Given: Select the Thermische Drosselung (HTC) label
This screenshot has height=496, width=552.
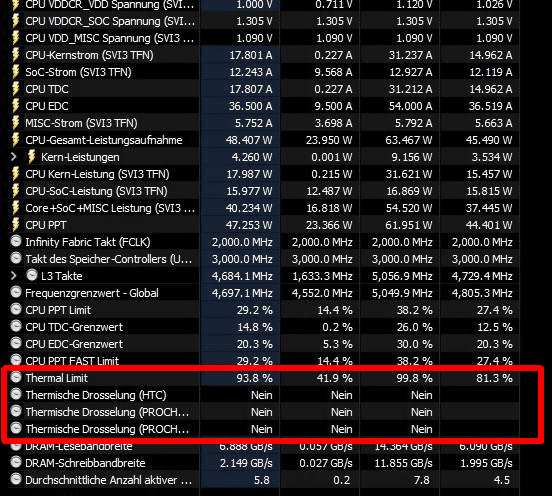Looking at the screenshot, I should pyautogui.click(x=96, y=395).
